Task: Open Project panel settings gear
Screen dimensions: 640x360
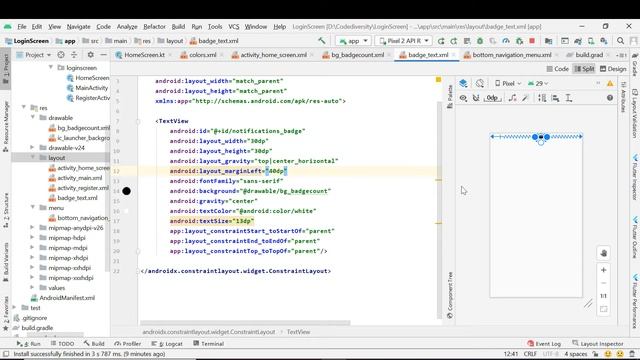Action: click(x=91, y=55)
